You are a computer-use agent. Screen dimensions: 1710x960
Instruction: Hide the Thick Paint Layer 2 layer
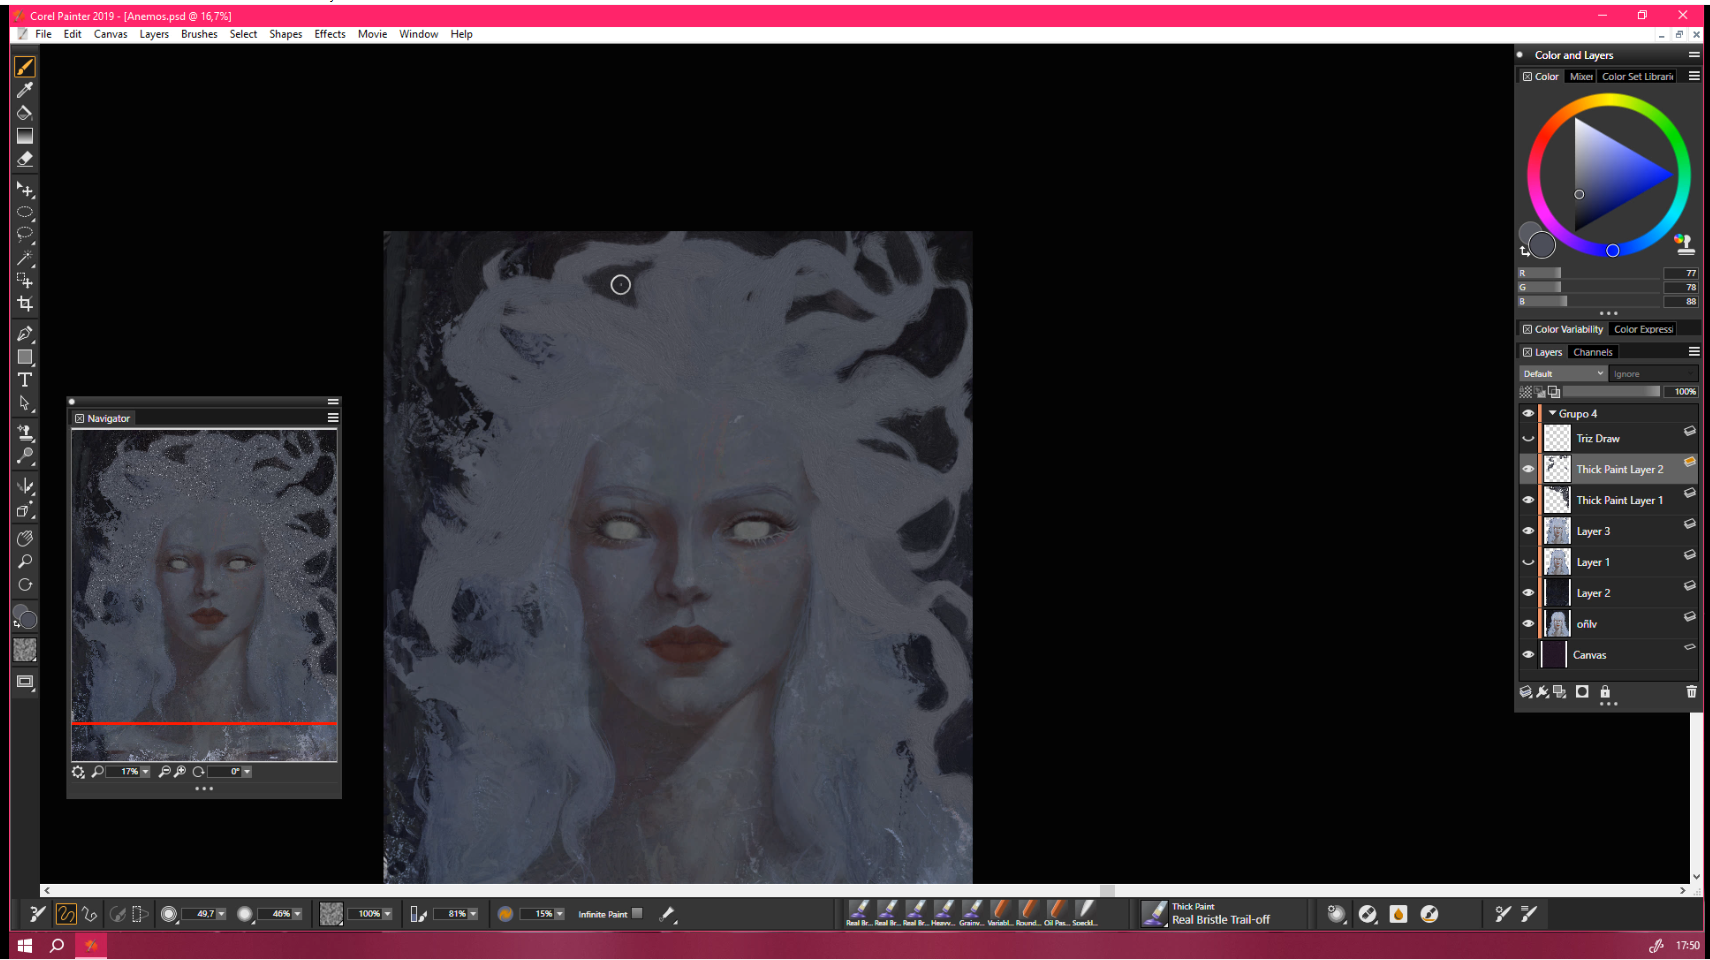[x=1528, y=469]
